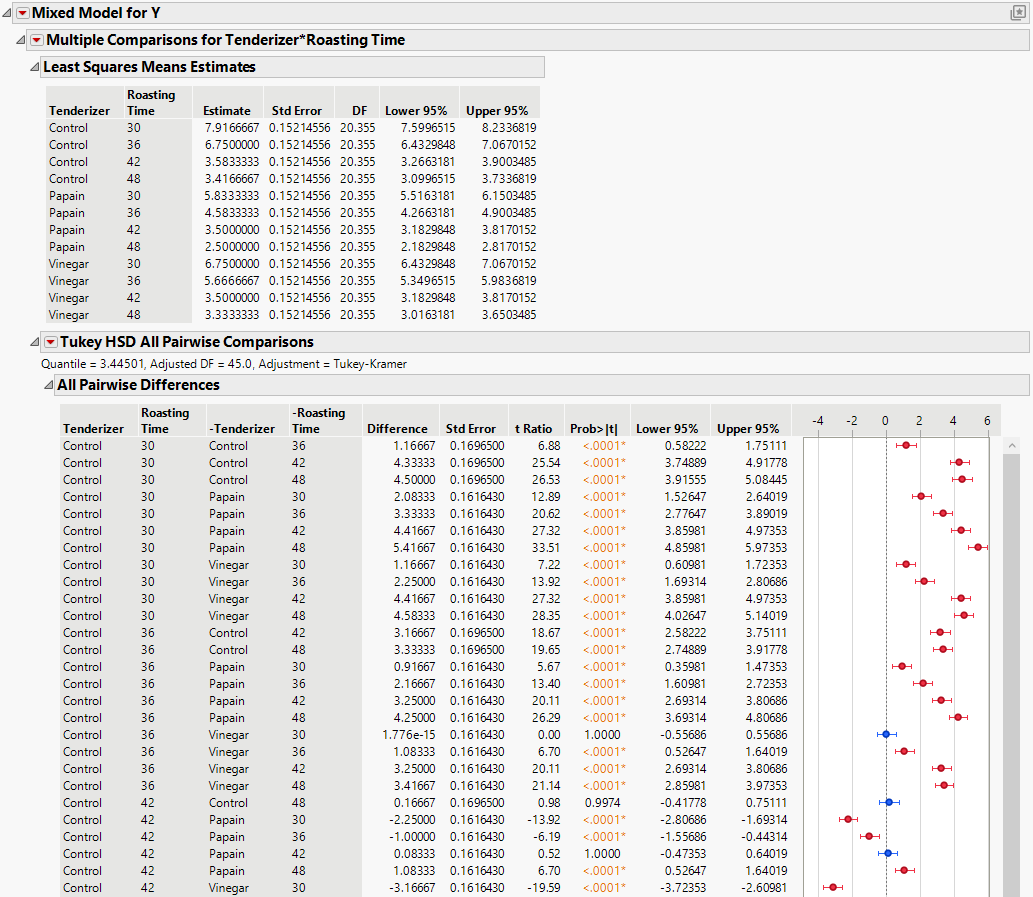Viewport: 1033px width, 897px height.
Task: Click the report options icon at top right
Action: pyautogui.click(x=1018, y=13)
